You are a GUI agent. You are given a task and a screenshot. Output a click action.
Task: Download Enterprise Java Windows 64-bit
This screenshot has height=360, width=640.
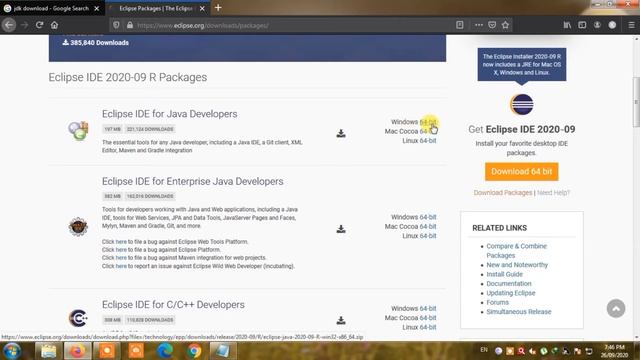428,217
